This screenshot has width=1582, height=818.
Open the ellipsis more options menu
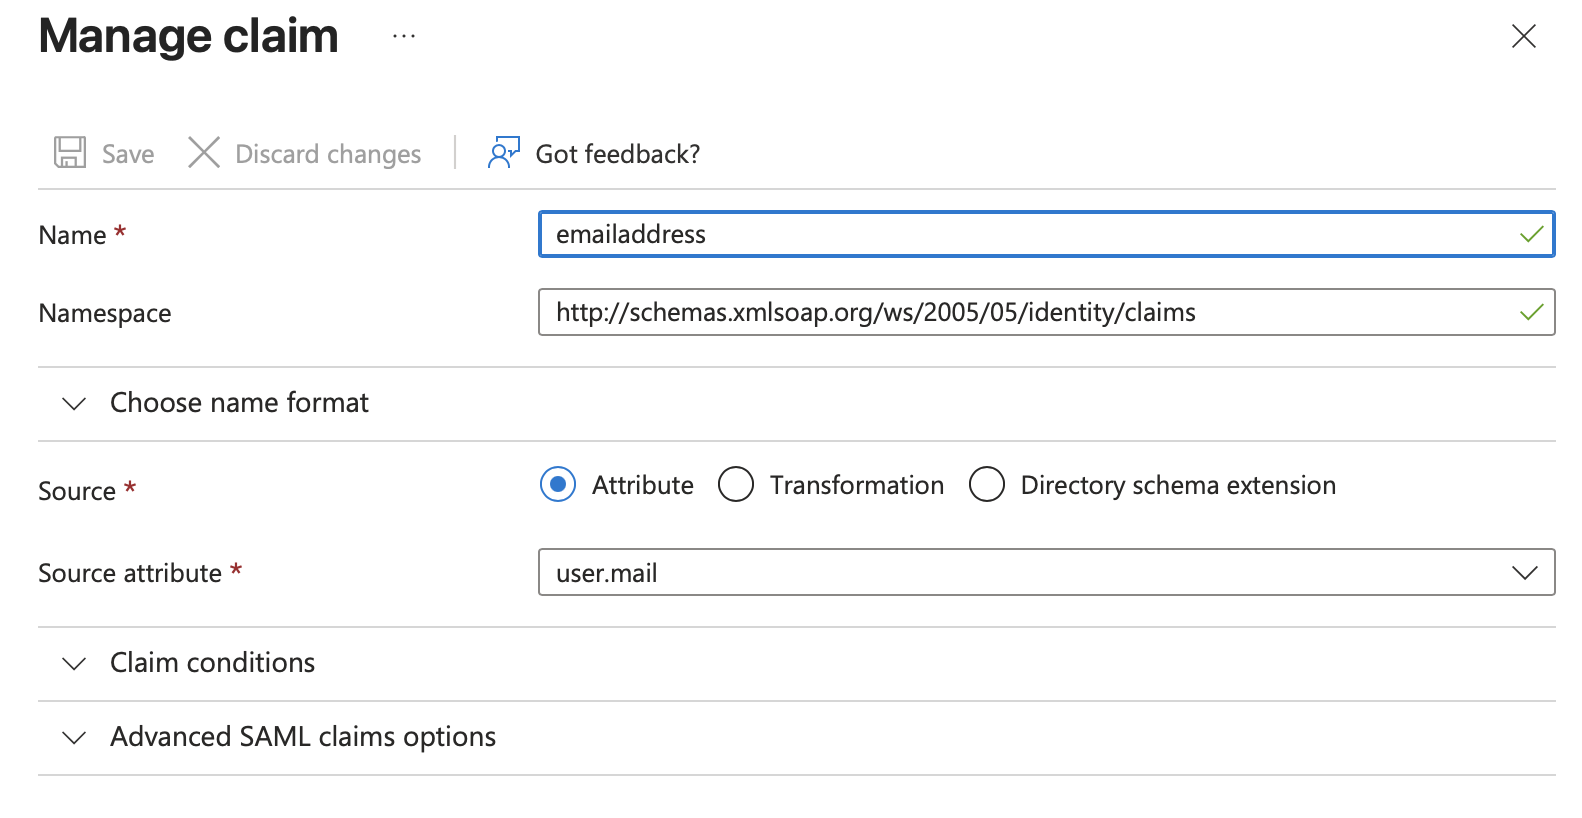[x=404, y=37]
